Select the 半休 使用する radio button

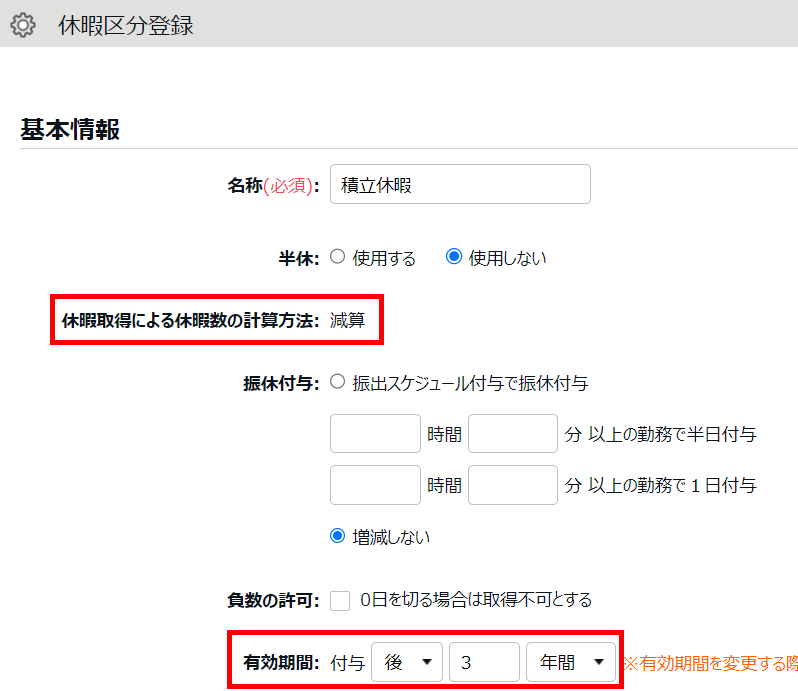pos(338,257)
